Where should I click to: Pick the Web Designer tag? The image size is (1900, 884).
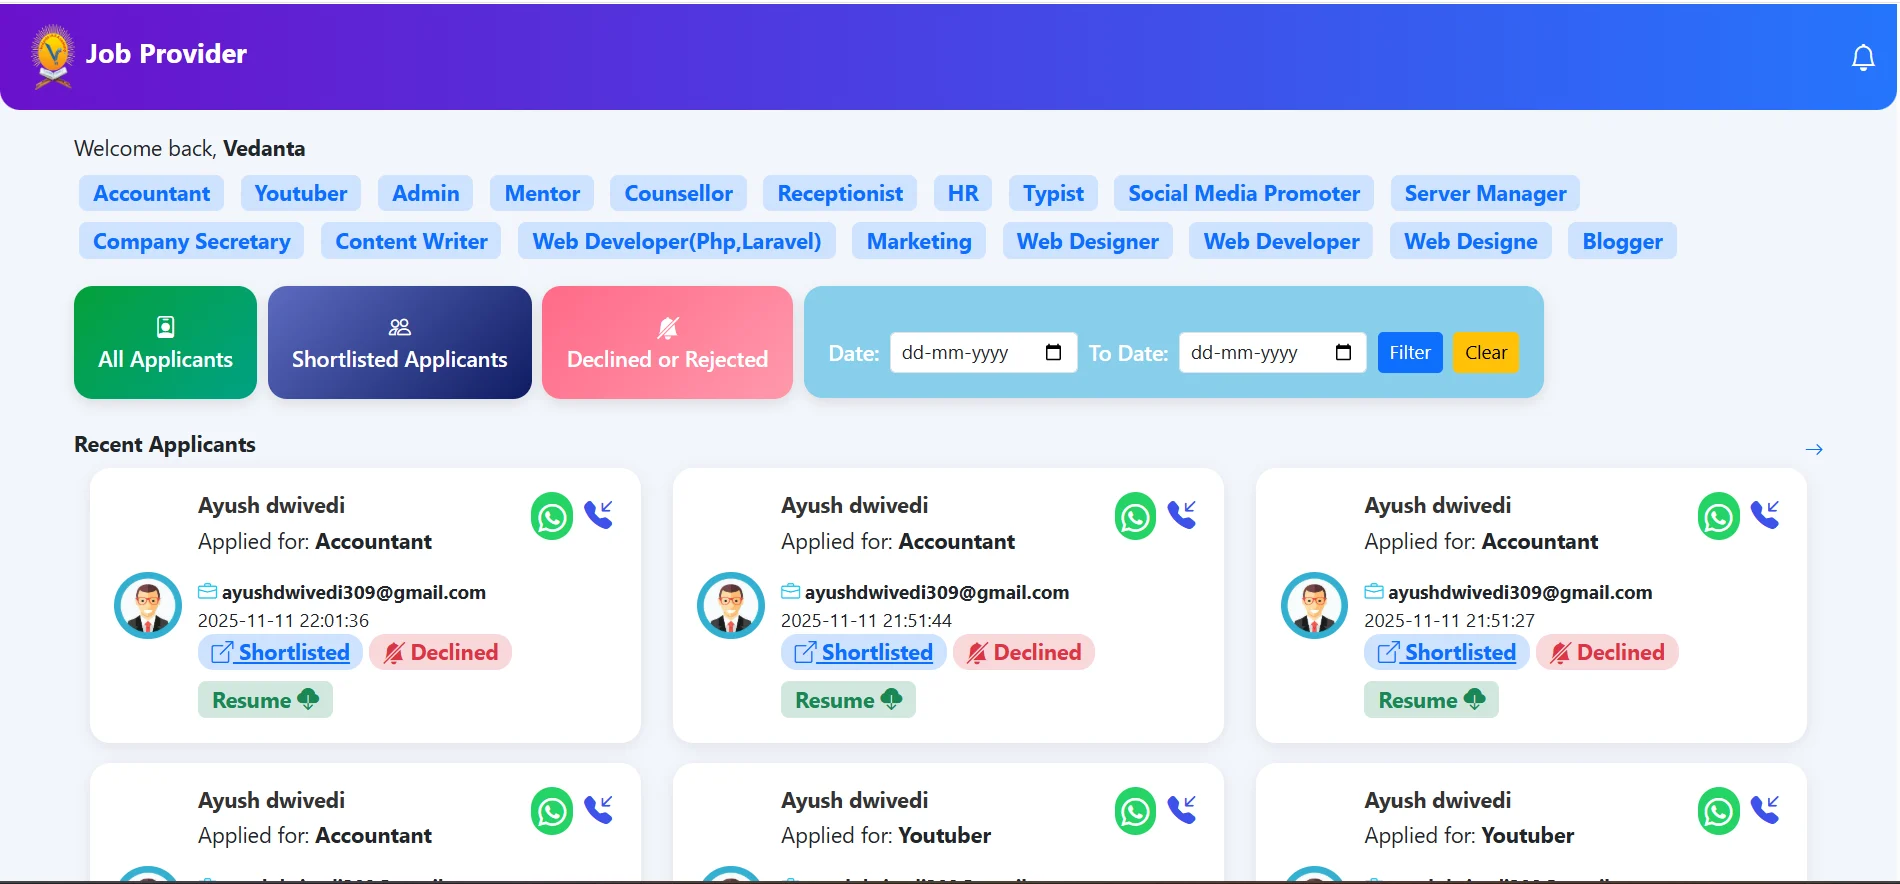[1088, 241]
